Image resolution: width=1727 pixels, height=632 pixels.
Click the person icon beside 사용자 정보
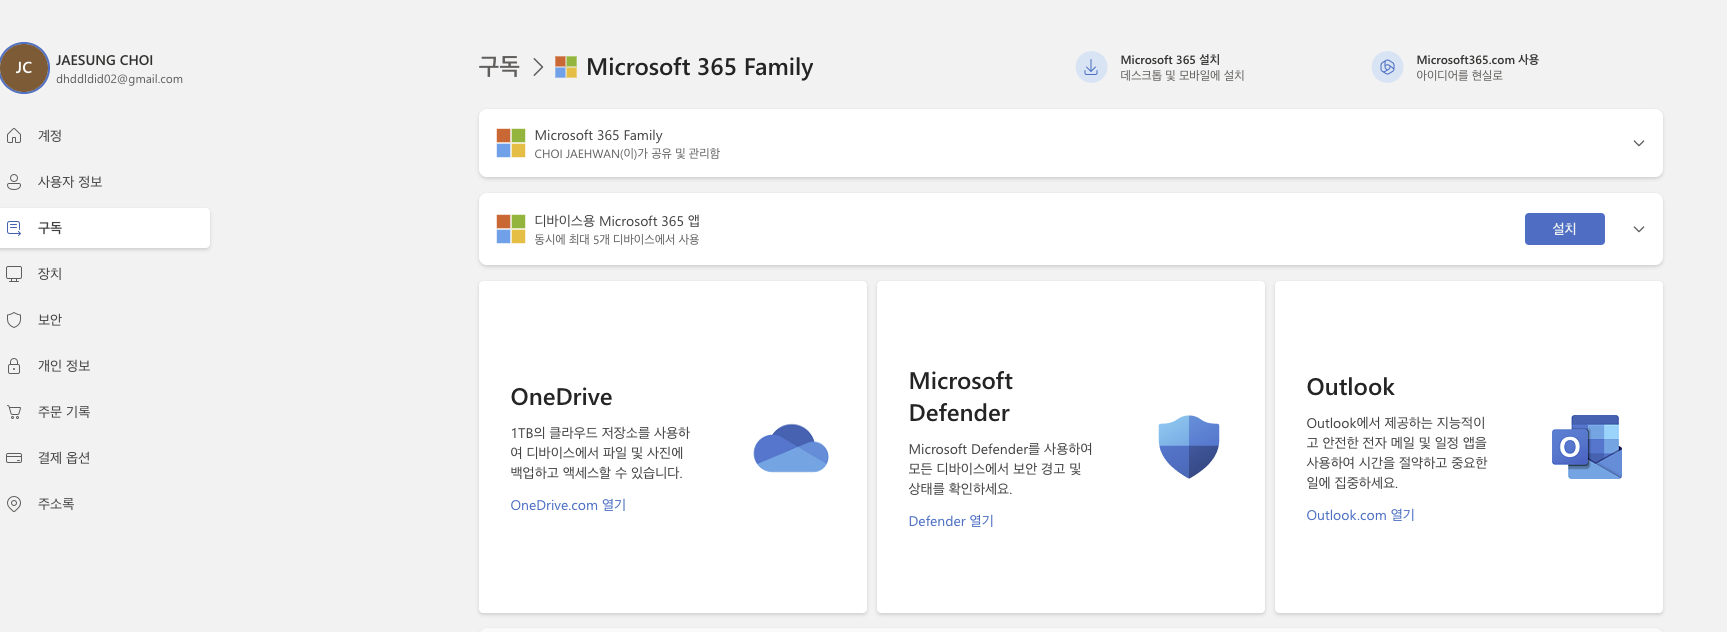[14, 182]
